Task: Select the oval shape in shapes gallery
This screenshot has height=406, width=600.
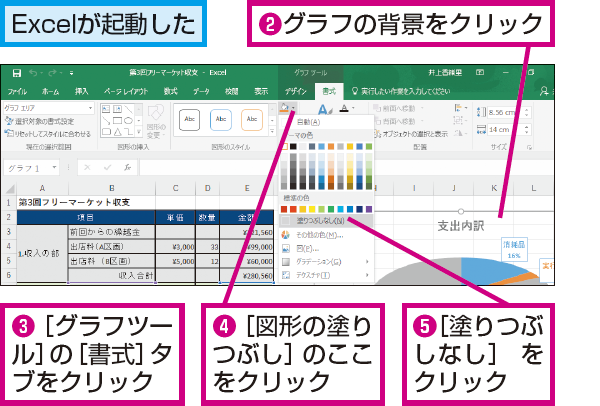Action: pyautogui.click(x=129, y=121)
